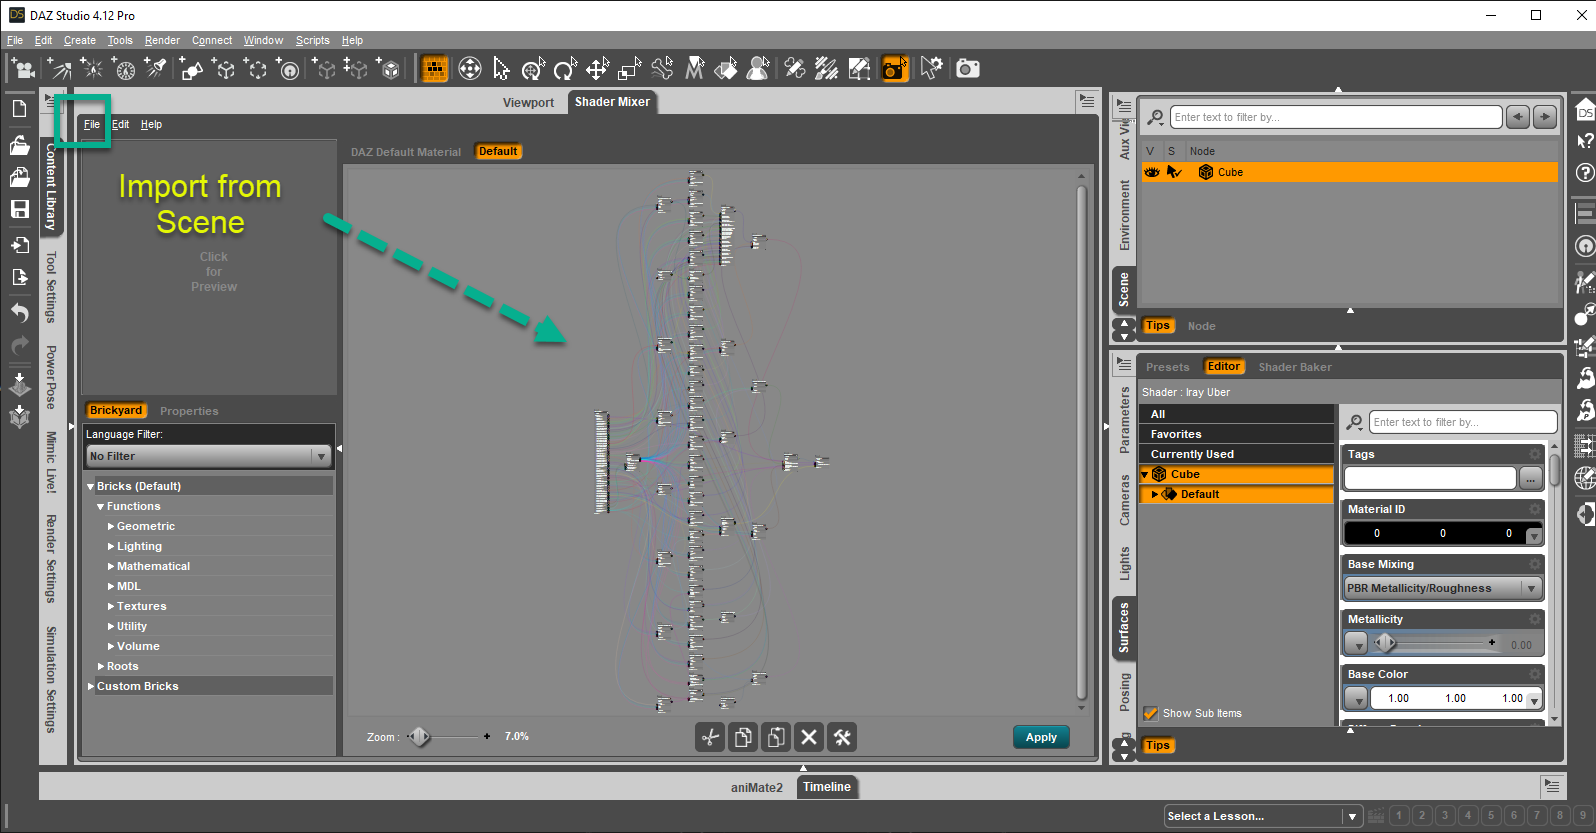Image resolution: width=1596 pixels, height=833 pixels.
Task: Create new scene file from left sidebar
Action: (x=19, y=108)
